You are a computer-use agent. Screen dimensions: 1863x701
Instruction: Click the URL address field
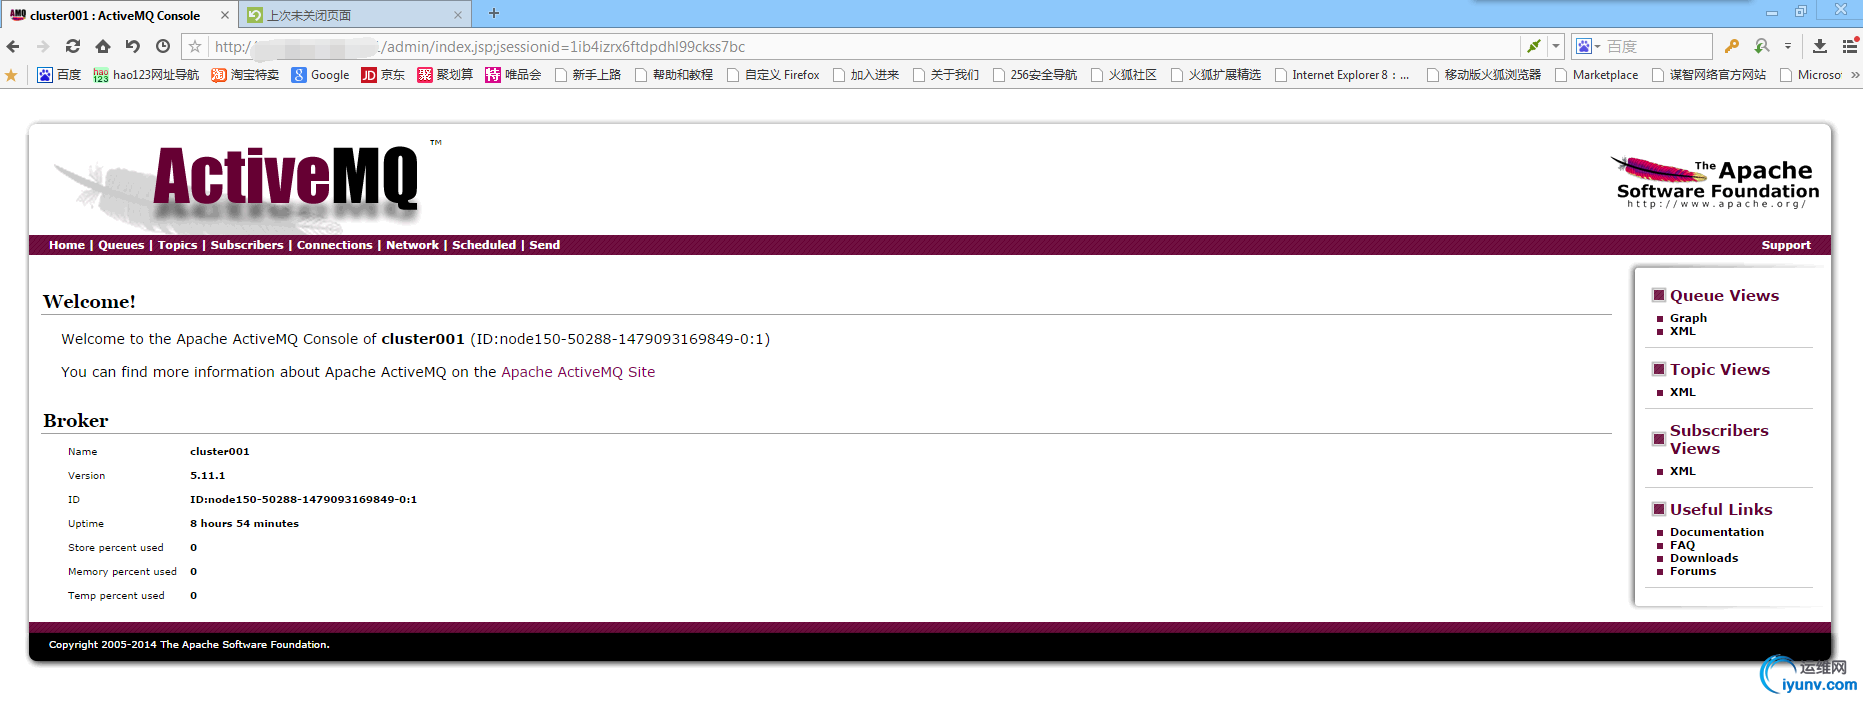click(865, 46)
